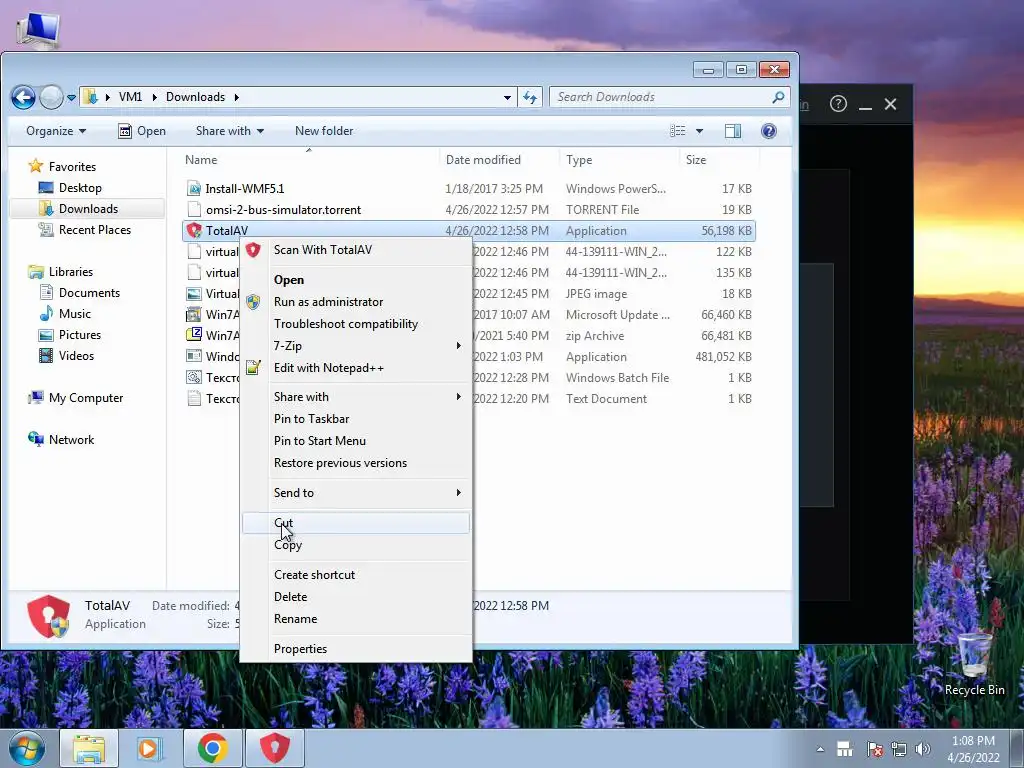This screenshot has width=1024, height=768.
Task: Sort by the Name column header
Action: pos(201,160)
